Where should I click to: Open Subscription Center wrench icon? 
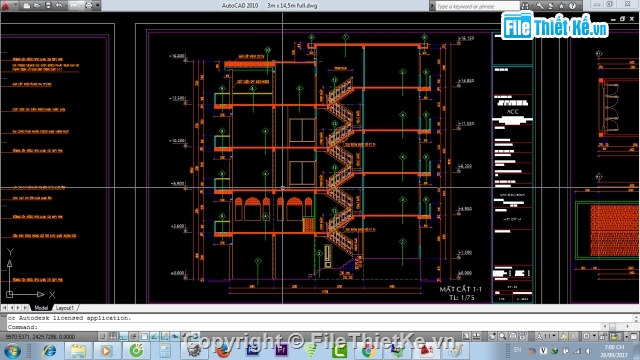tap(540, 6)
